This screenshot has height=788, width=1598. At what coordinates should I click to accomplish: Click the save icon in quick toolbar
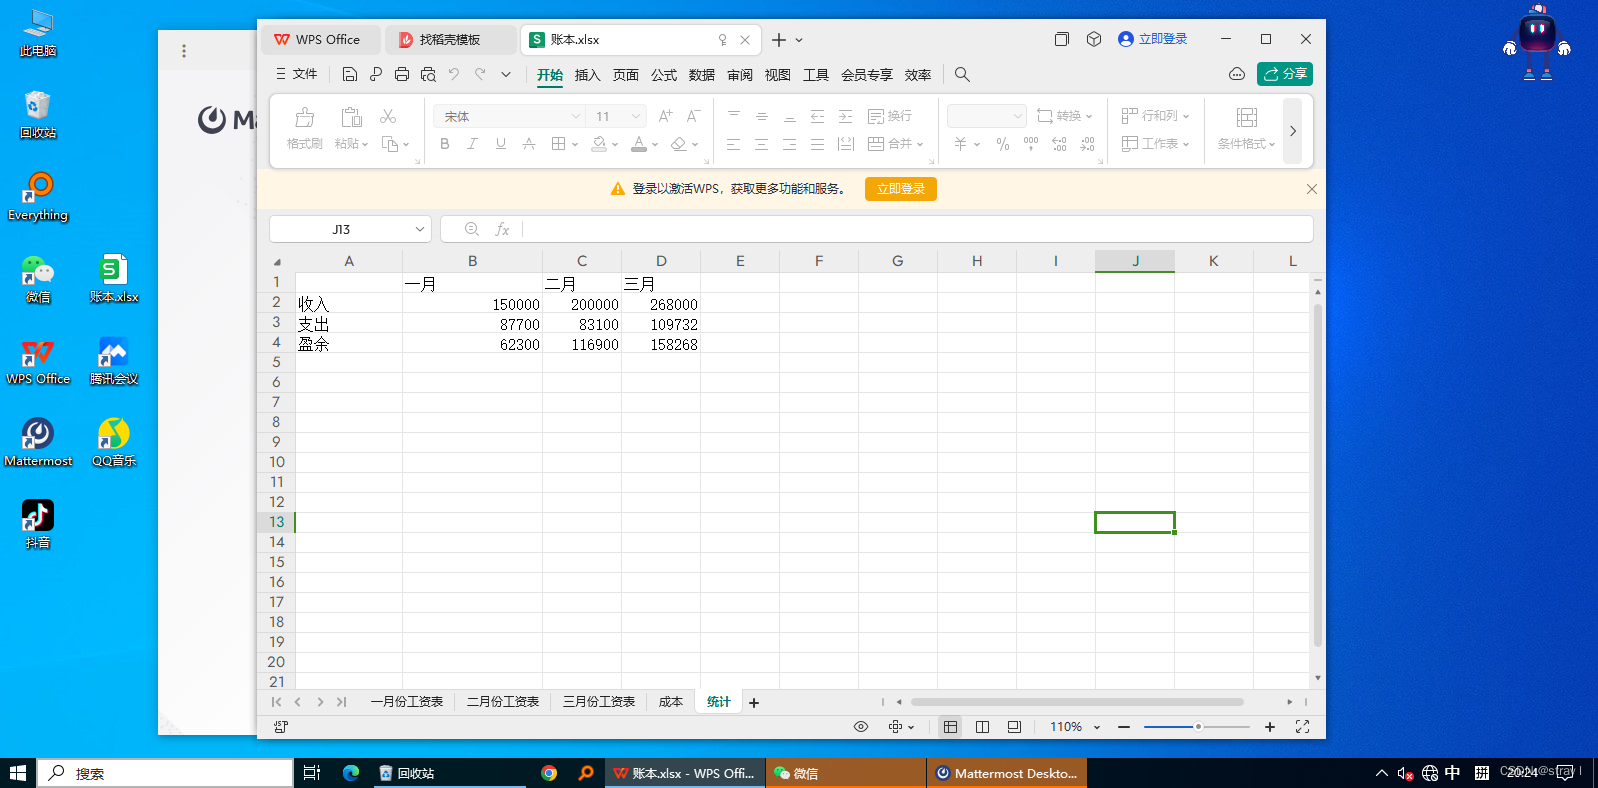point(350,74)
